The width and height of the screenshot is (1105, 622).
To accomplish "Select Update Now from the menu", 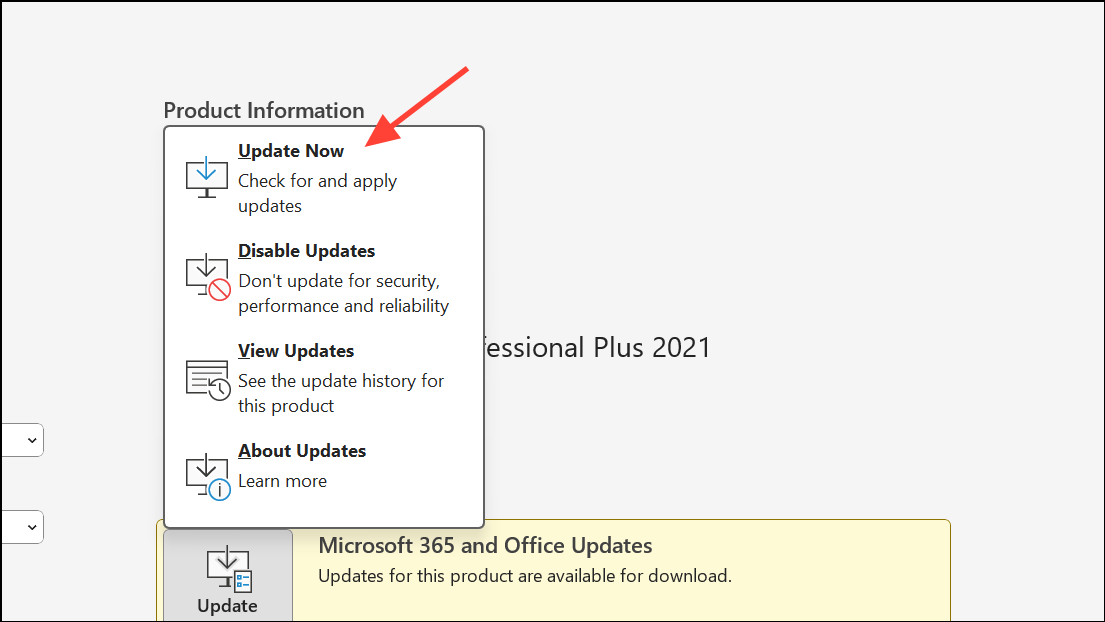I will tap(291, 151).
